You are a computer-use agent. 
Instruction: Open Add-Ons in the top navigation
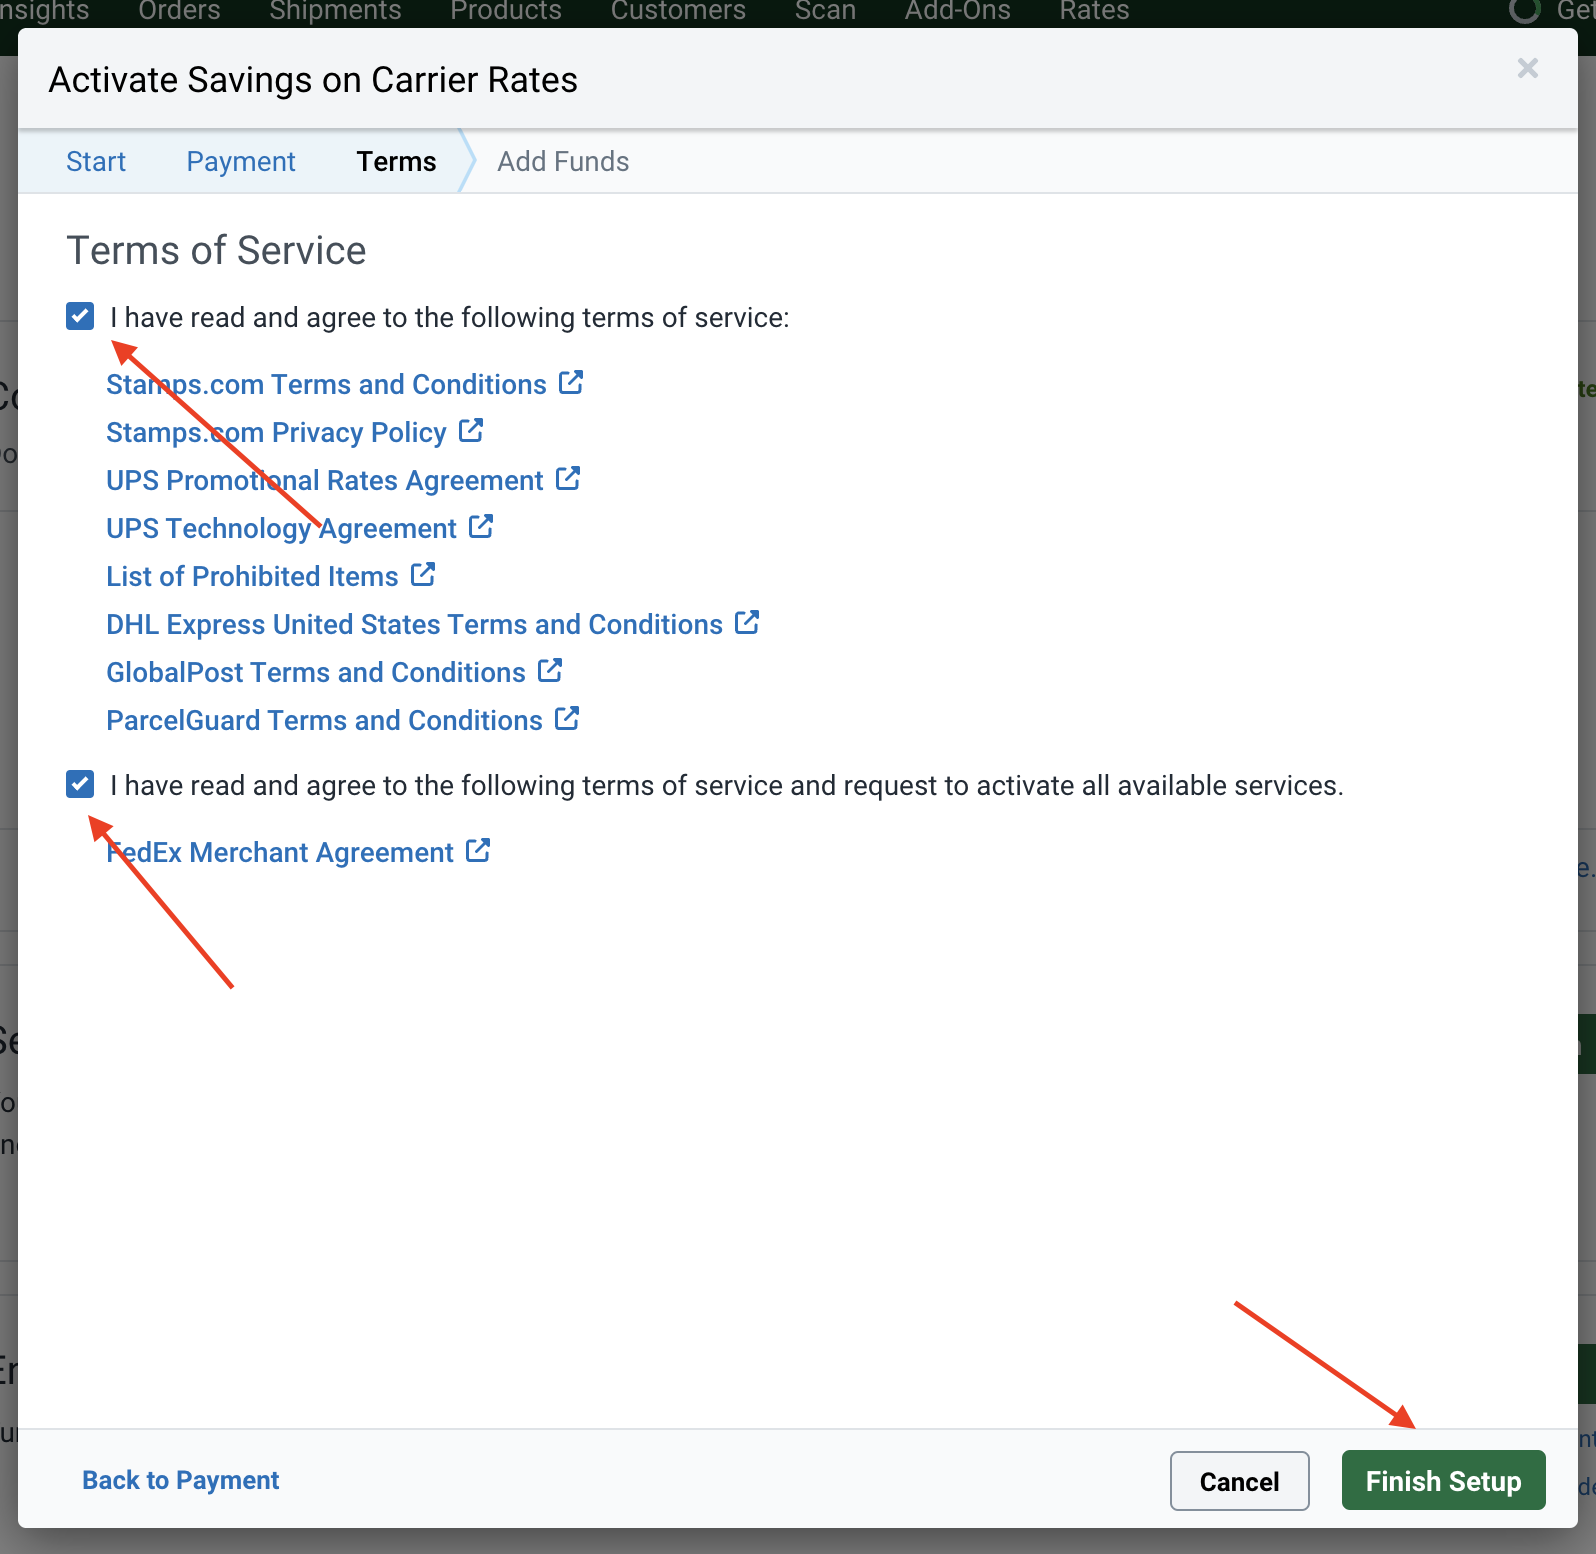click(958, 12)
